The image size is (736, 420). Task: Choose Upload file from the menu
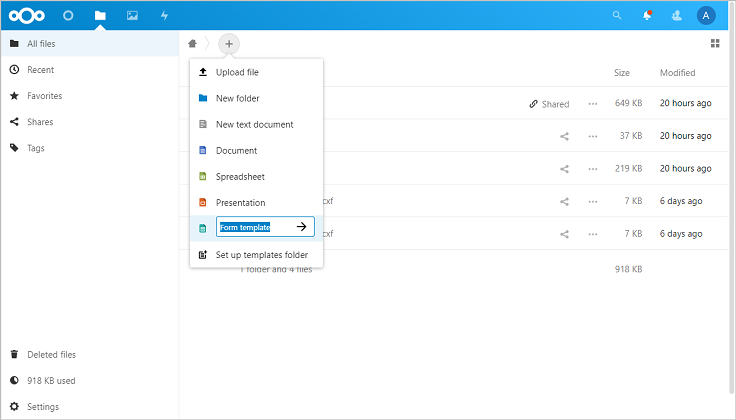tap(237, 73)
